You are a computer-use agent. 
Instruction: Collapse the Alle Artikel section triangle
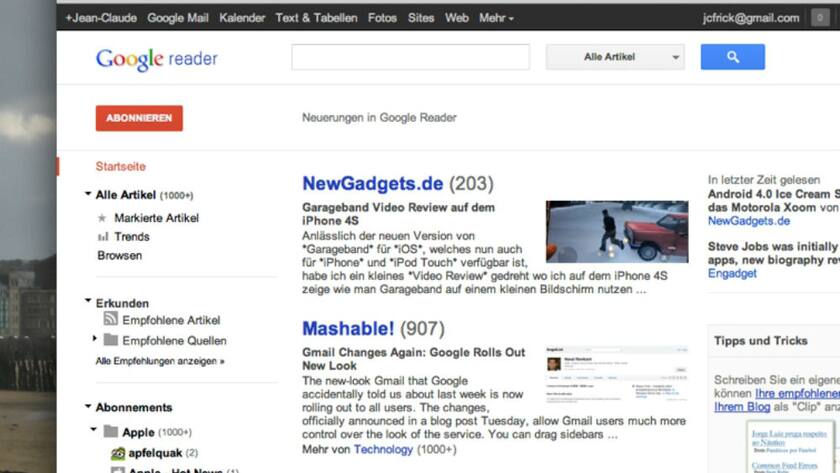(x=88, y=193)
